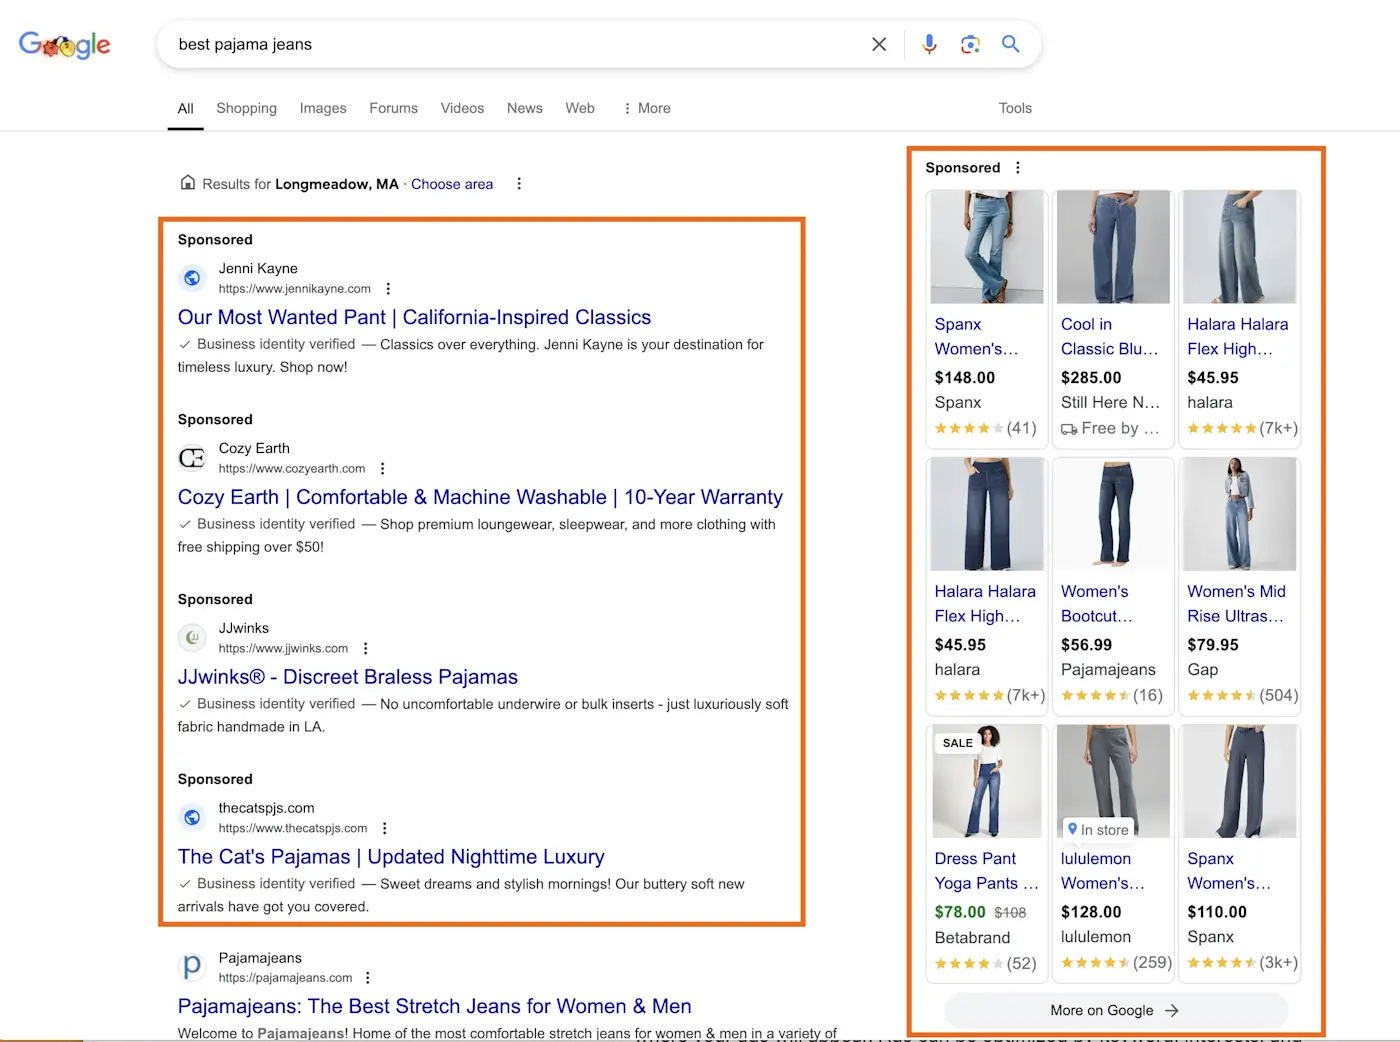Open Spanx Women's $110.00 product image
1400x1042 pixels.
(x=1240, y=781)
